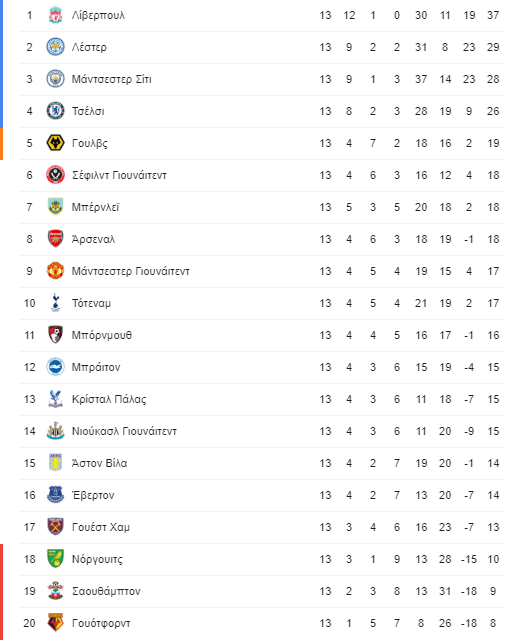
Task: Click the Liverpool club crest
Action: pyautogui.click(x=55, y=15)
